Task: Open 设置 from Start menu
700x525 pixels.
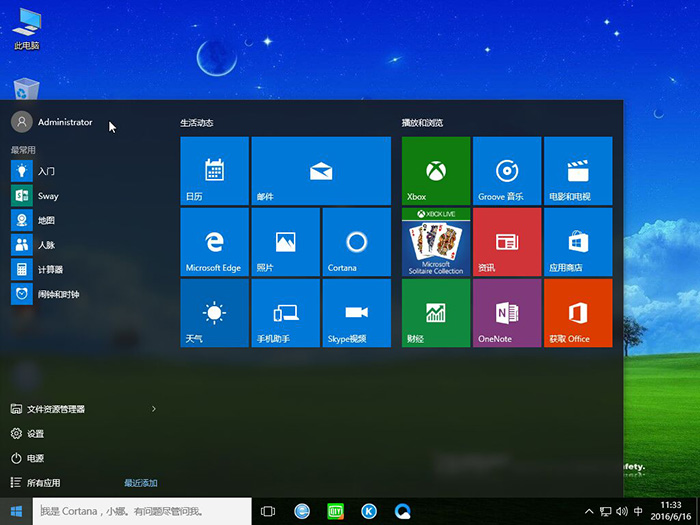Action: 35,434
